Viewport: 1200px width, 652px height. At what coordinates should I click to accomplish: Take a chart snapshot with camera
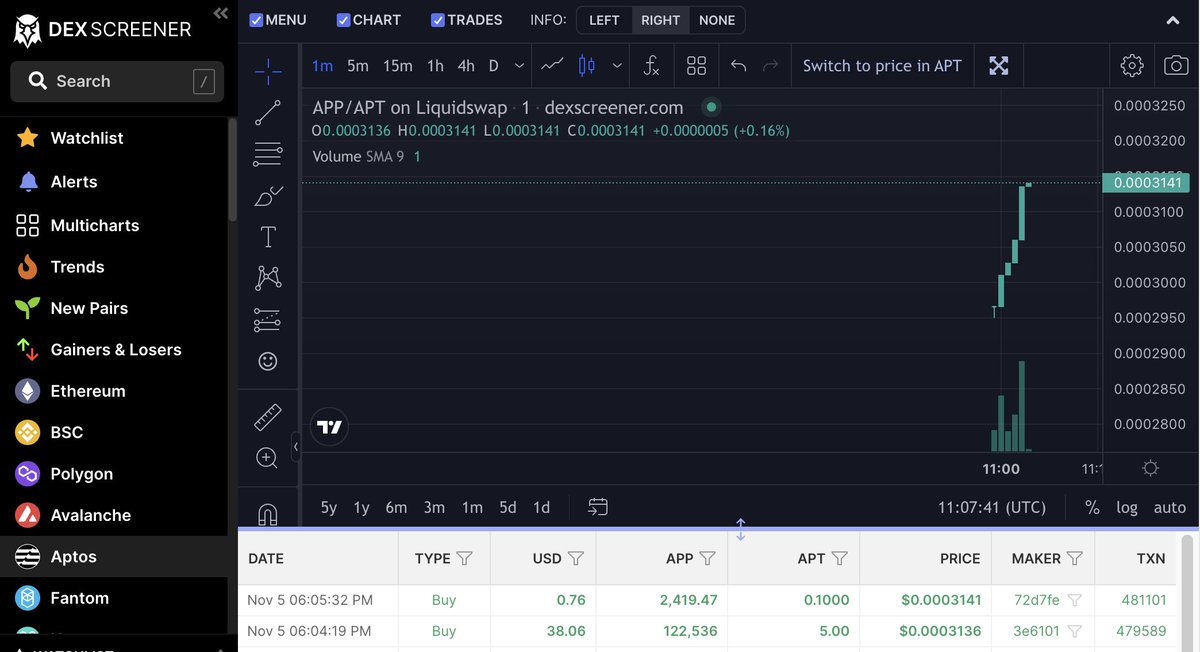click(1176, 66)
